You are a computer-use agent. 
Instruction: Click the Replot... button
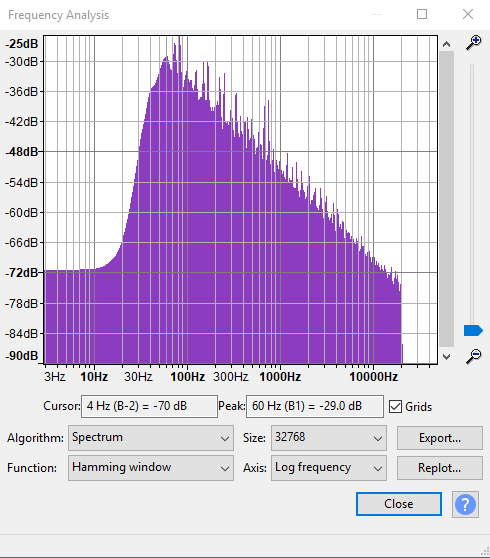point(440,468)
